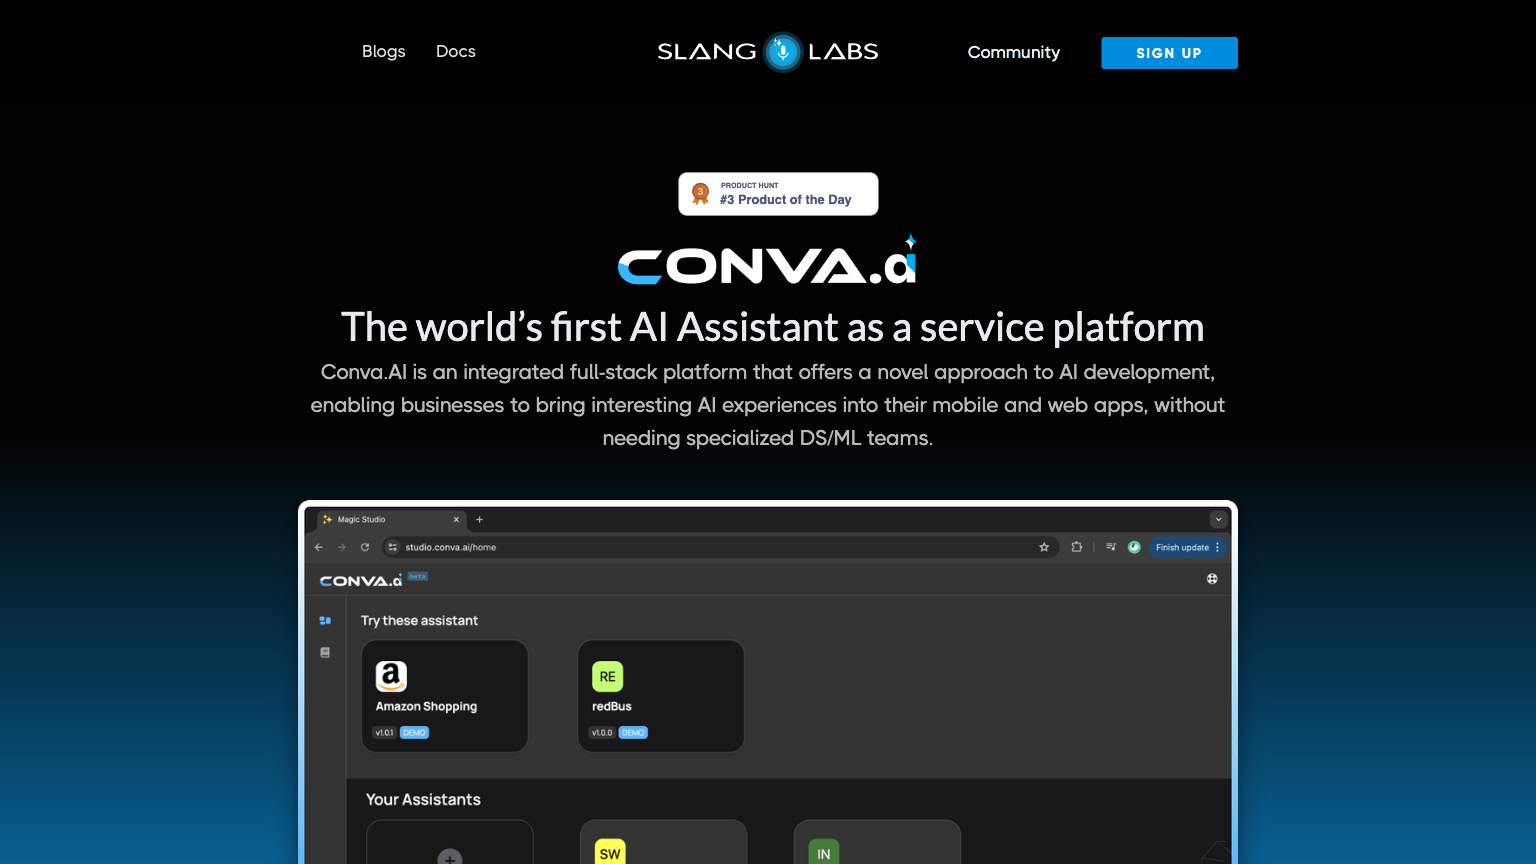Select the redBus assistant RE icon
Screen dimensions: 1536x864
[607, 677]
